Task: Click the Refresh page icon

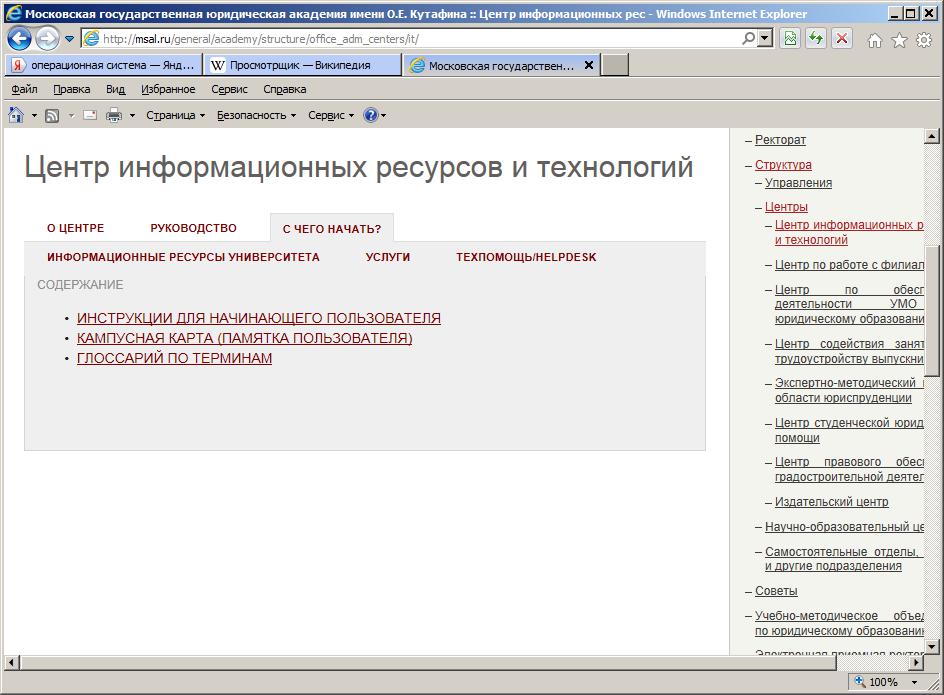Action: [816, 39]
